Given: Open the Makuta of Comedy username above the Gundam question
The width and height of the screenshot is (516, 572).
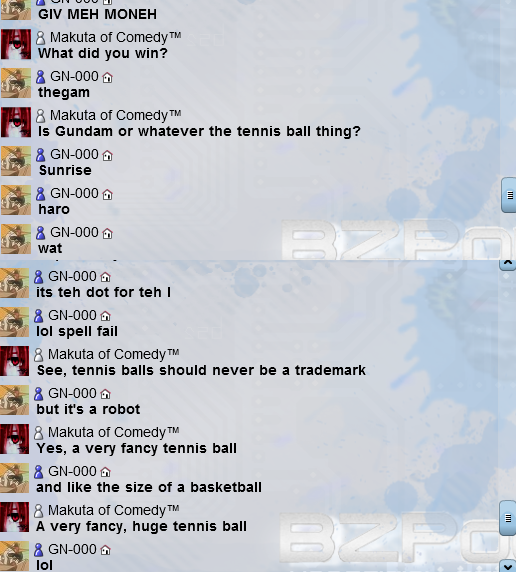Looking at the screenshot, I should (x=115, y=115).
